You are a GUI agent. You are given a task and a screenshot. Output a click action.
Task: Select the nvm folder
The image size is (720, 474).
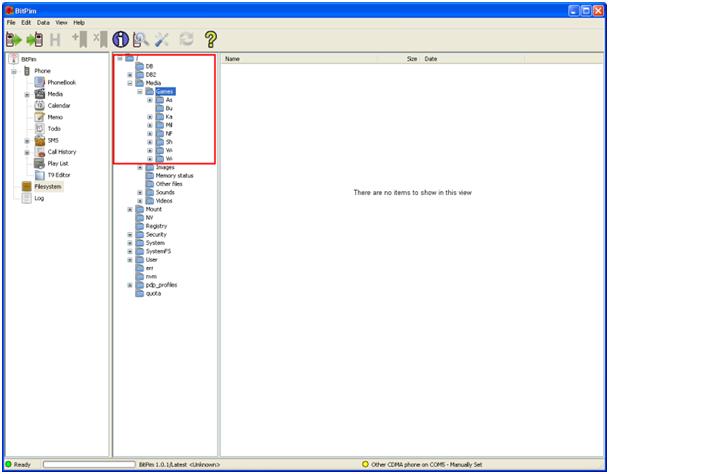(x=151, y=276)
